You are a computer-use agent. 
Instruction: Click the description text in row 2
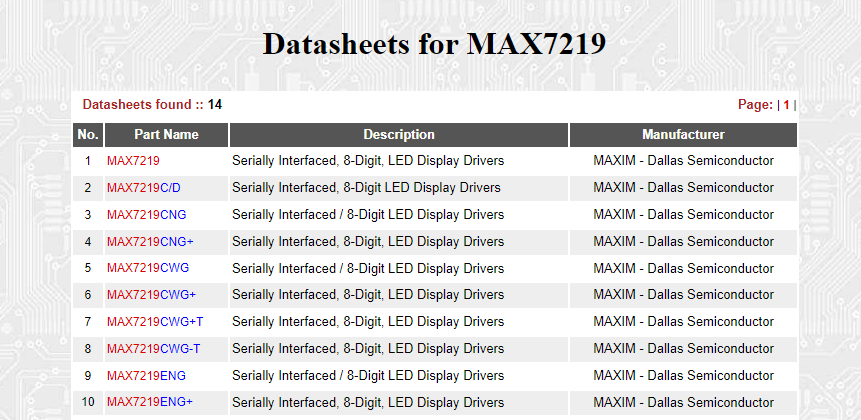(366, 188)
